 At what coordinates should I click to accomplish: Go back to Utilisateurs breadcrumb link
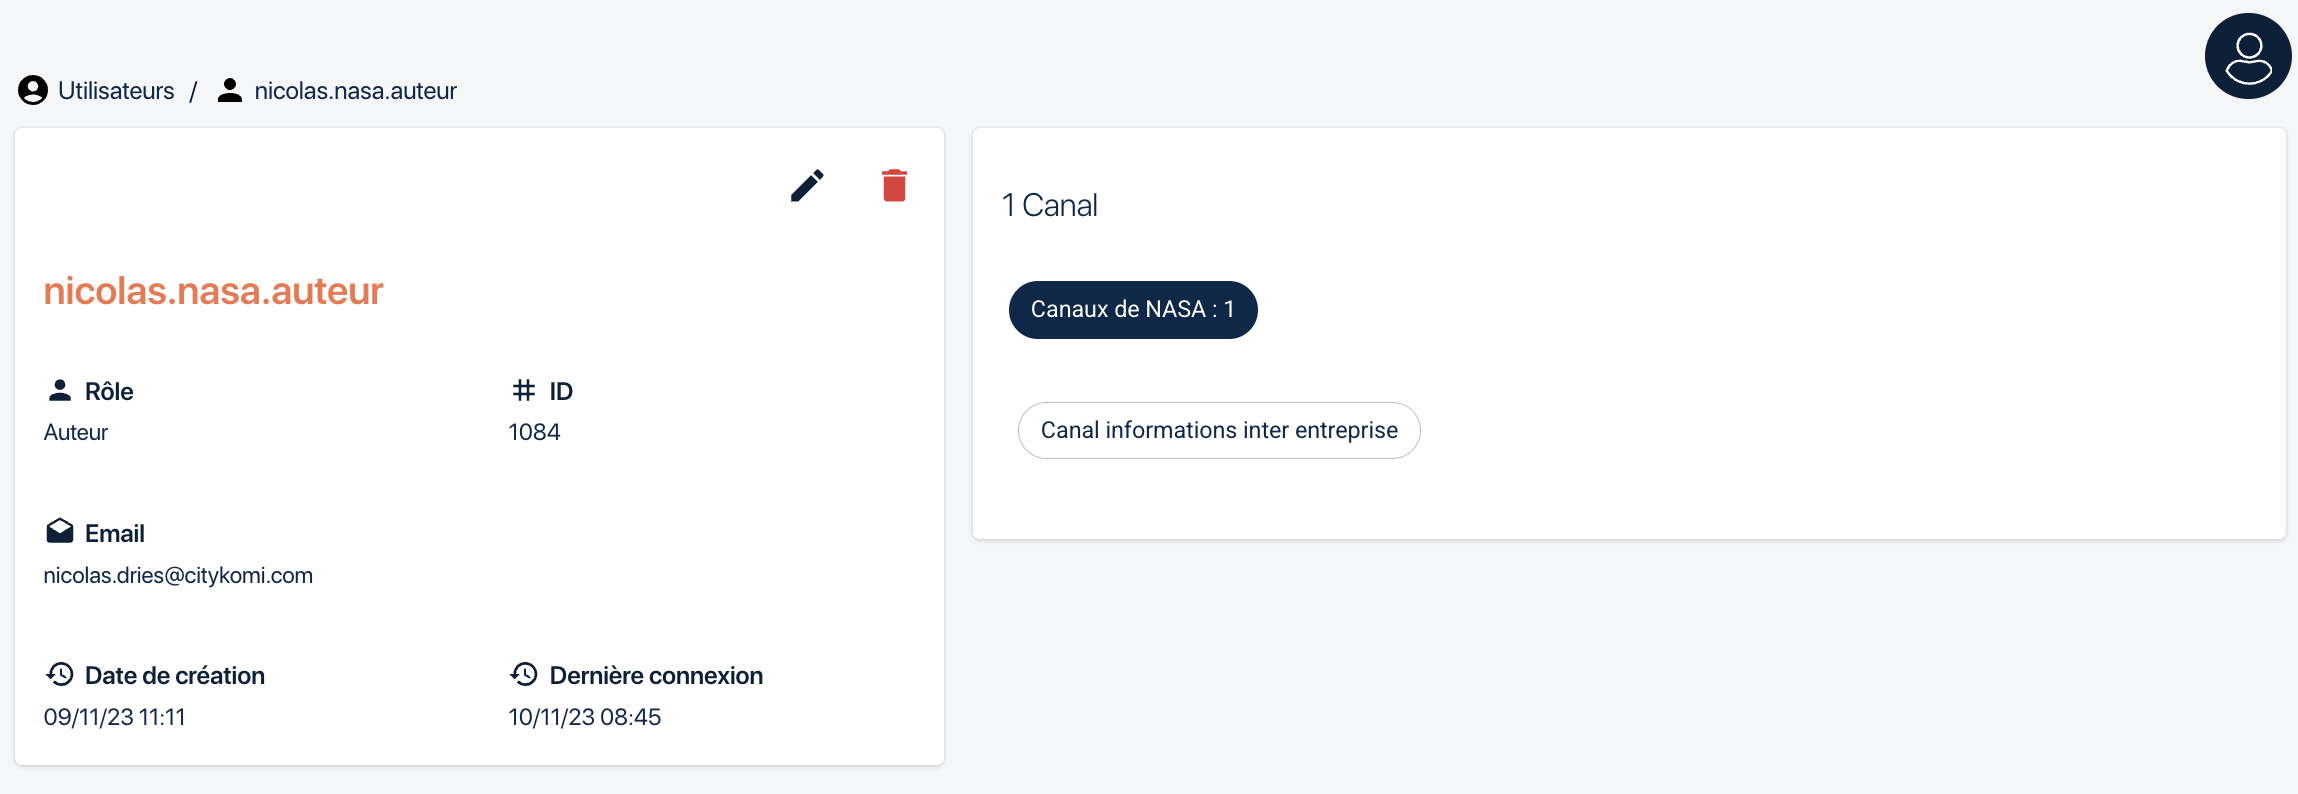[116, 91]
